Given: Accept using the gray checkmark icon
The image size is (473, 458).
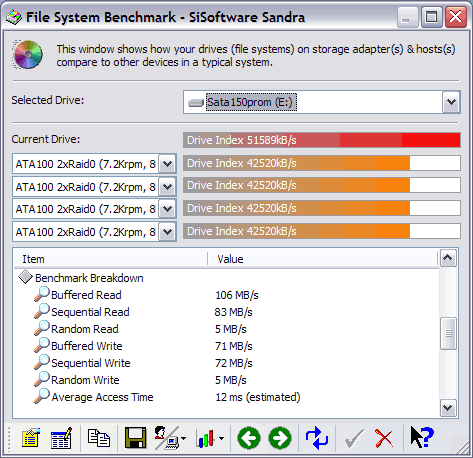Looking at the screenshot, I should 354,438.
